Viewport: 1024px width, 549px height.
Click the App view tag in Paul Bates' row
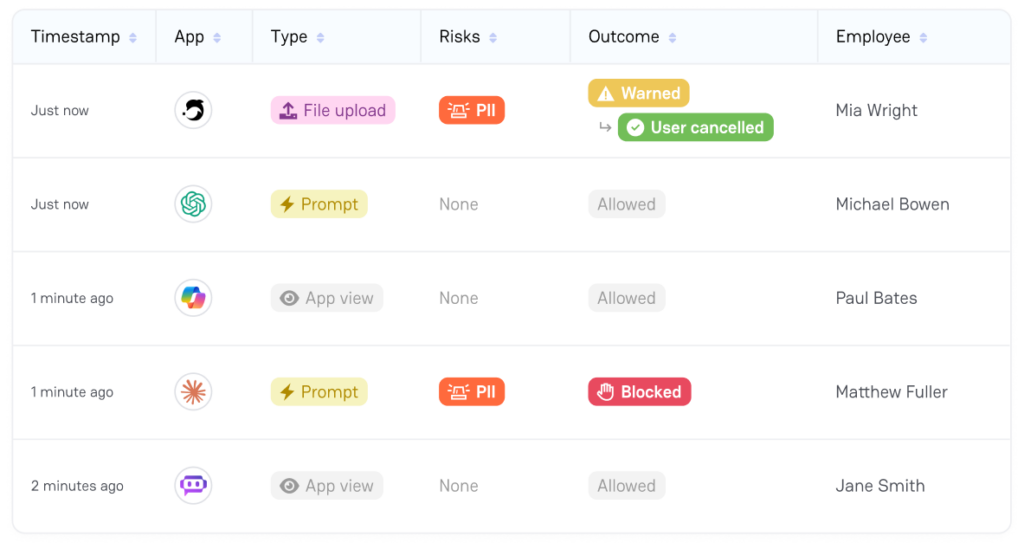tap(327, 298)
